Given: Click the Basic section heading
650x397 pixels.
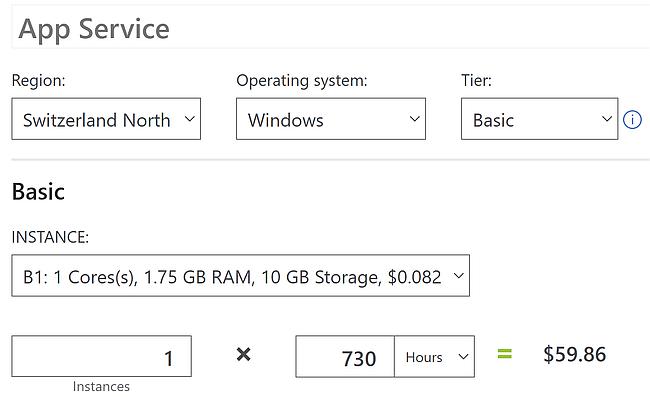Looking at the screenshot, I should pos(38,192).
